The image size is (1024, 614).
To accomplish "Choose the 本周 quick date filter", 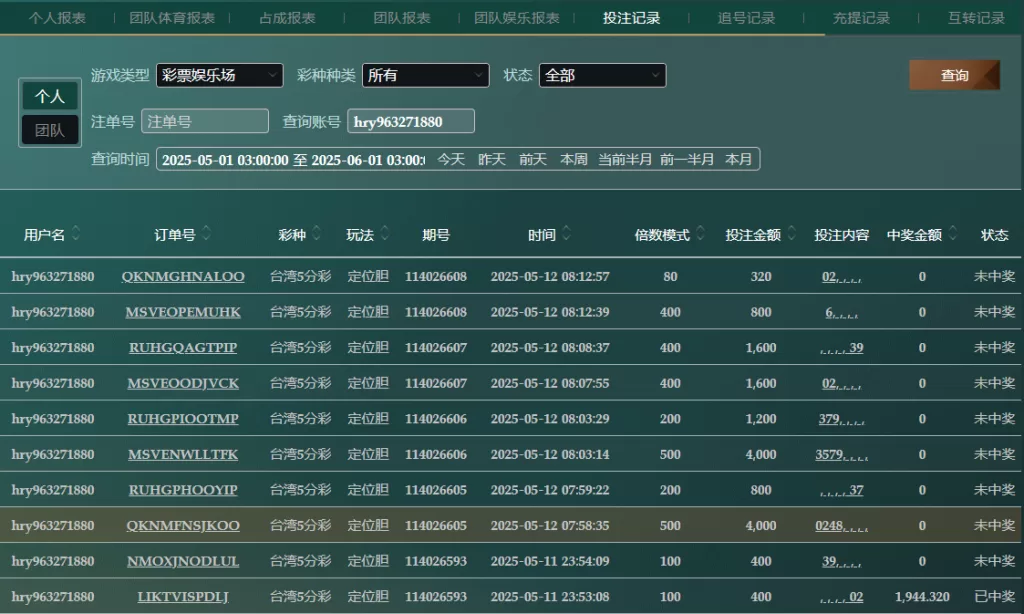I will 573,159.
